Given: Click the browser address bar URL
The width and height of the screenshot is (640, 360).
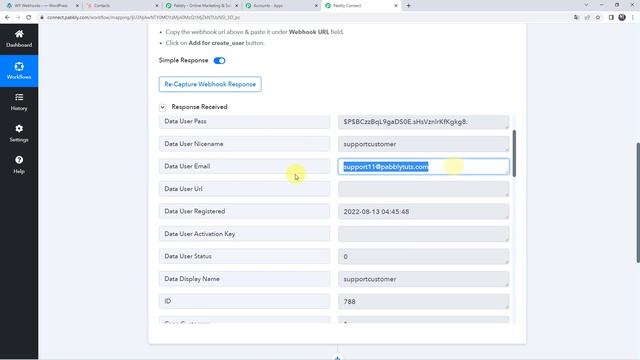Looking at the screenshot, I should tap(143, 18).
